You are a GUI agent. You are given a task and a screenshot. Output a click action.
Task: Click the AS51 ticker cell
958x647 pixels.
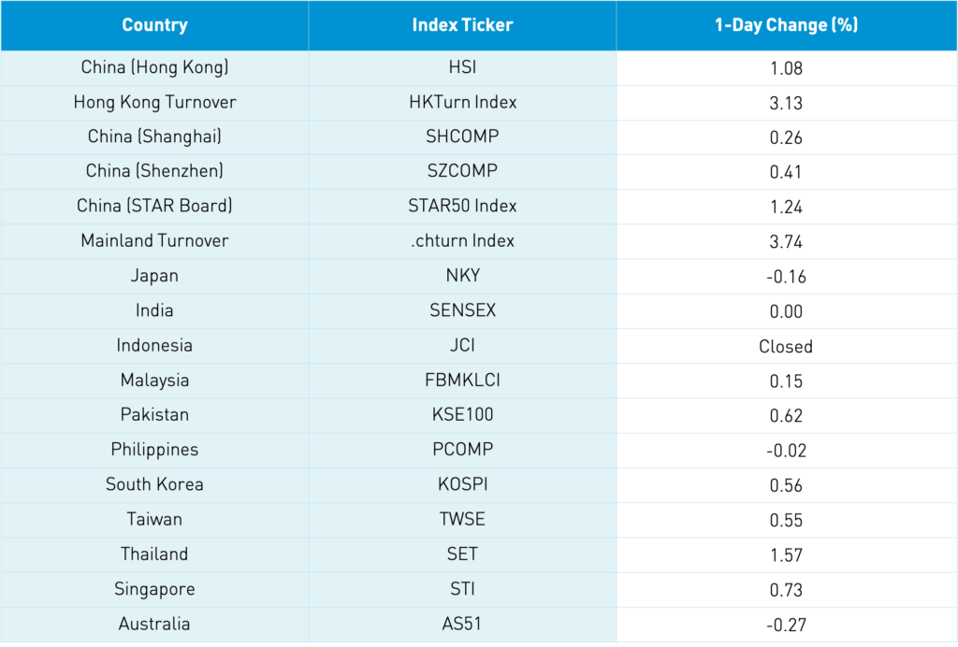click(462, 624)
